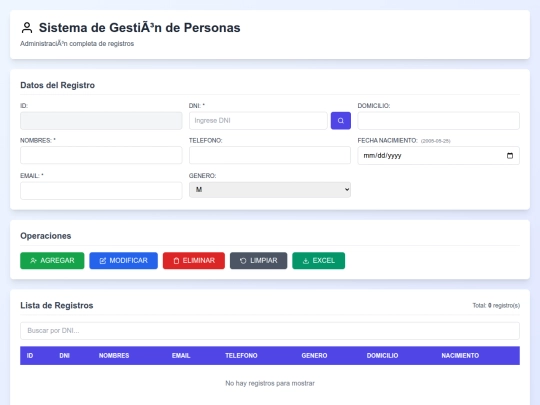Click the TELEFONO table column header

click(x=241, y=355)
